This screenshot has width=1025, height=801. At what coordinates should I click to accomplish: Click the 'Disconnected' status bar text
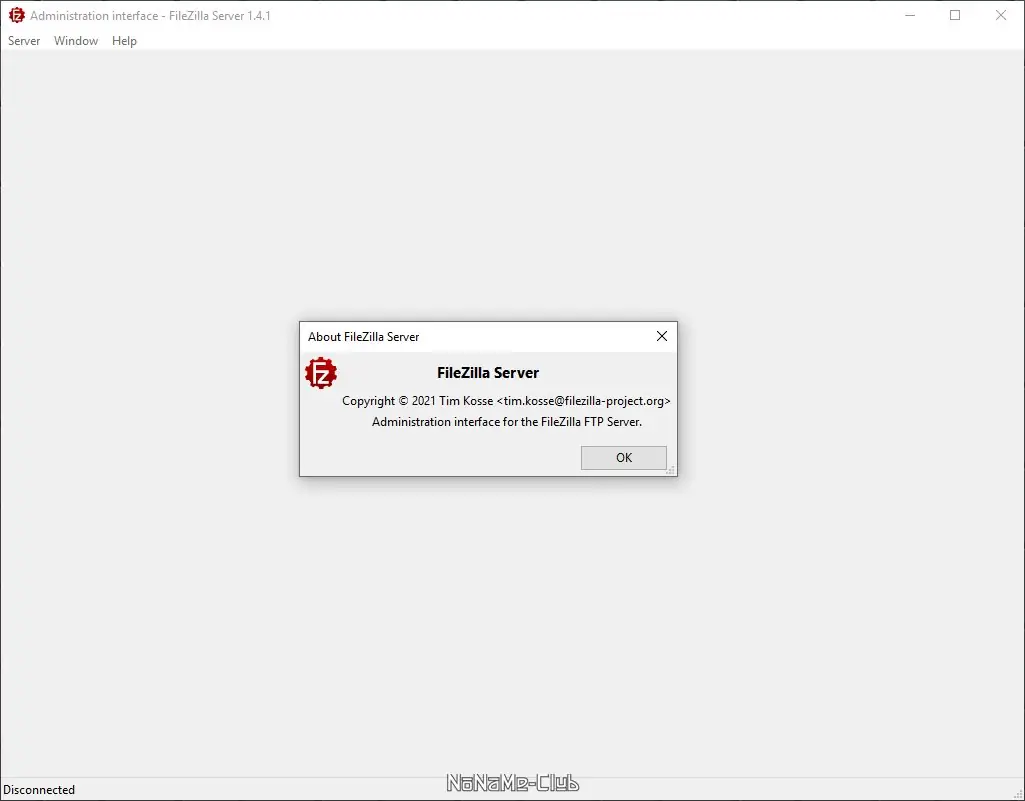click(39, 790)
